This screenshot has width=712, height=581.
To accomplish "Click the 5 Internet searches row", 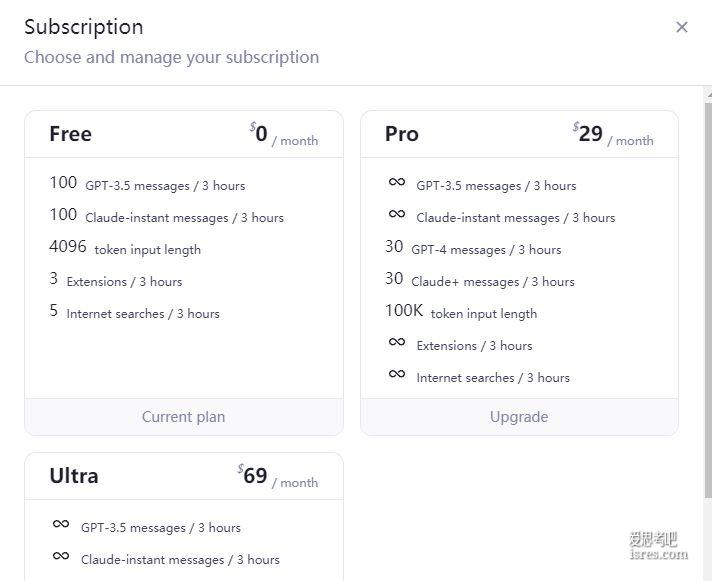I will (x=134, y=311).
